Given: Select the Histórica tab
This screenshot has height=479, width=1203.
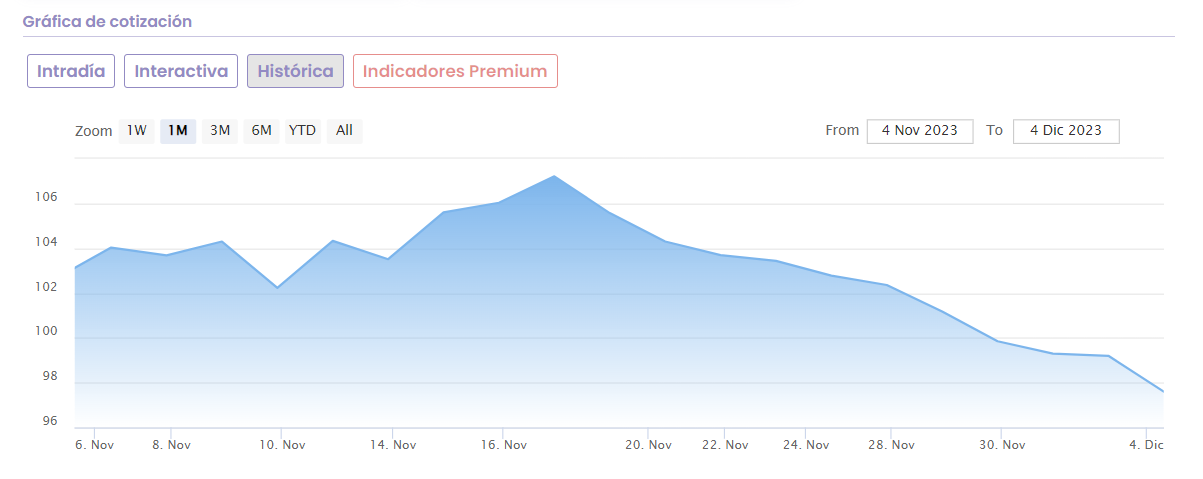Looking at the screenshot, I should (x=295, y=71).
